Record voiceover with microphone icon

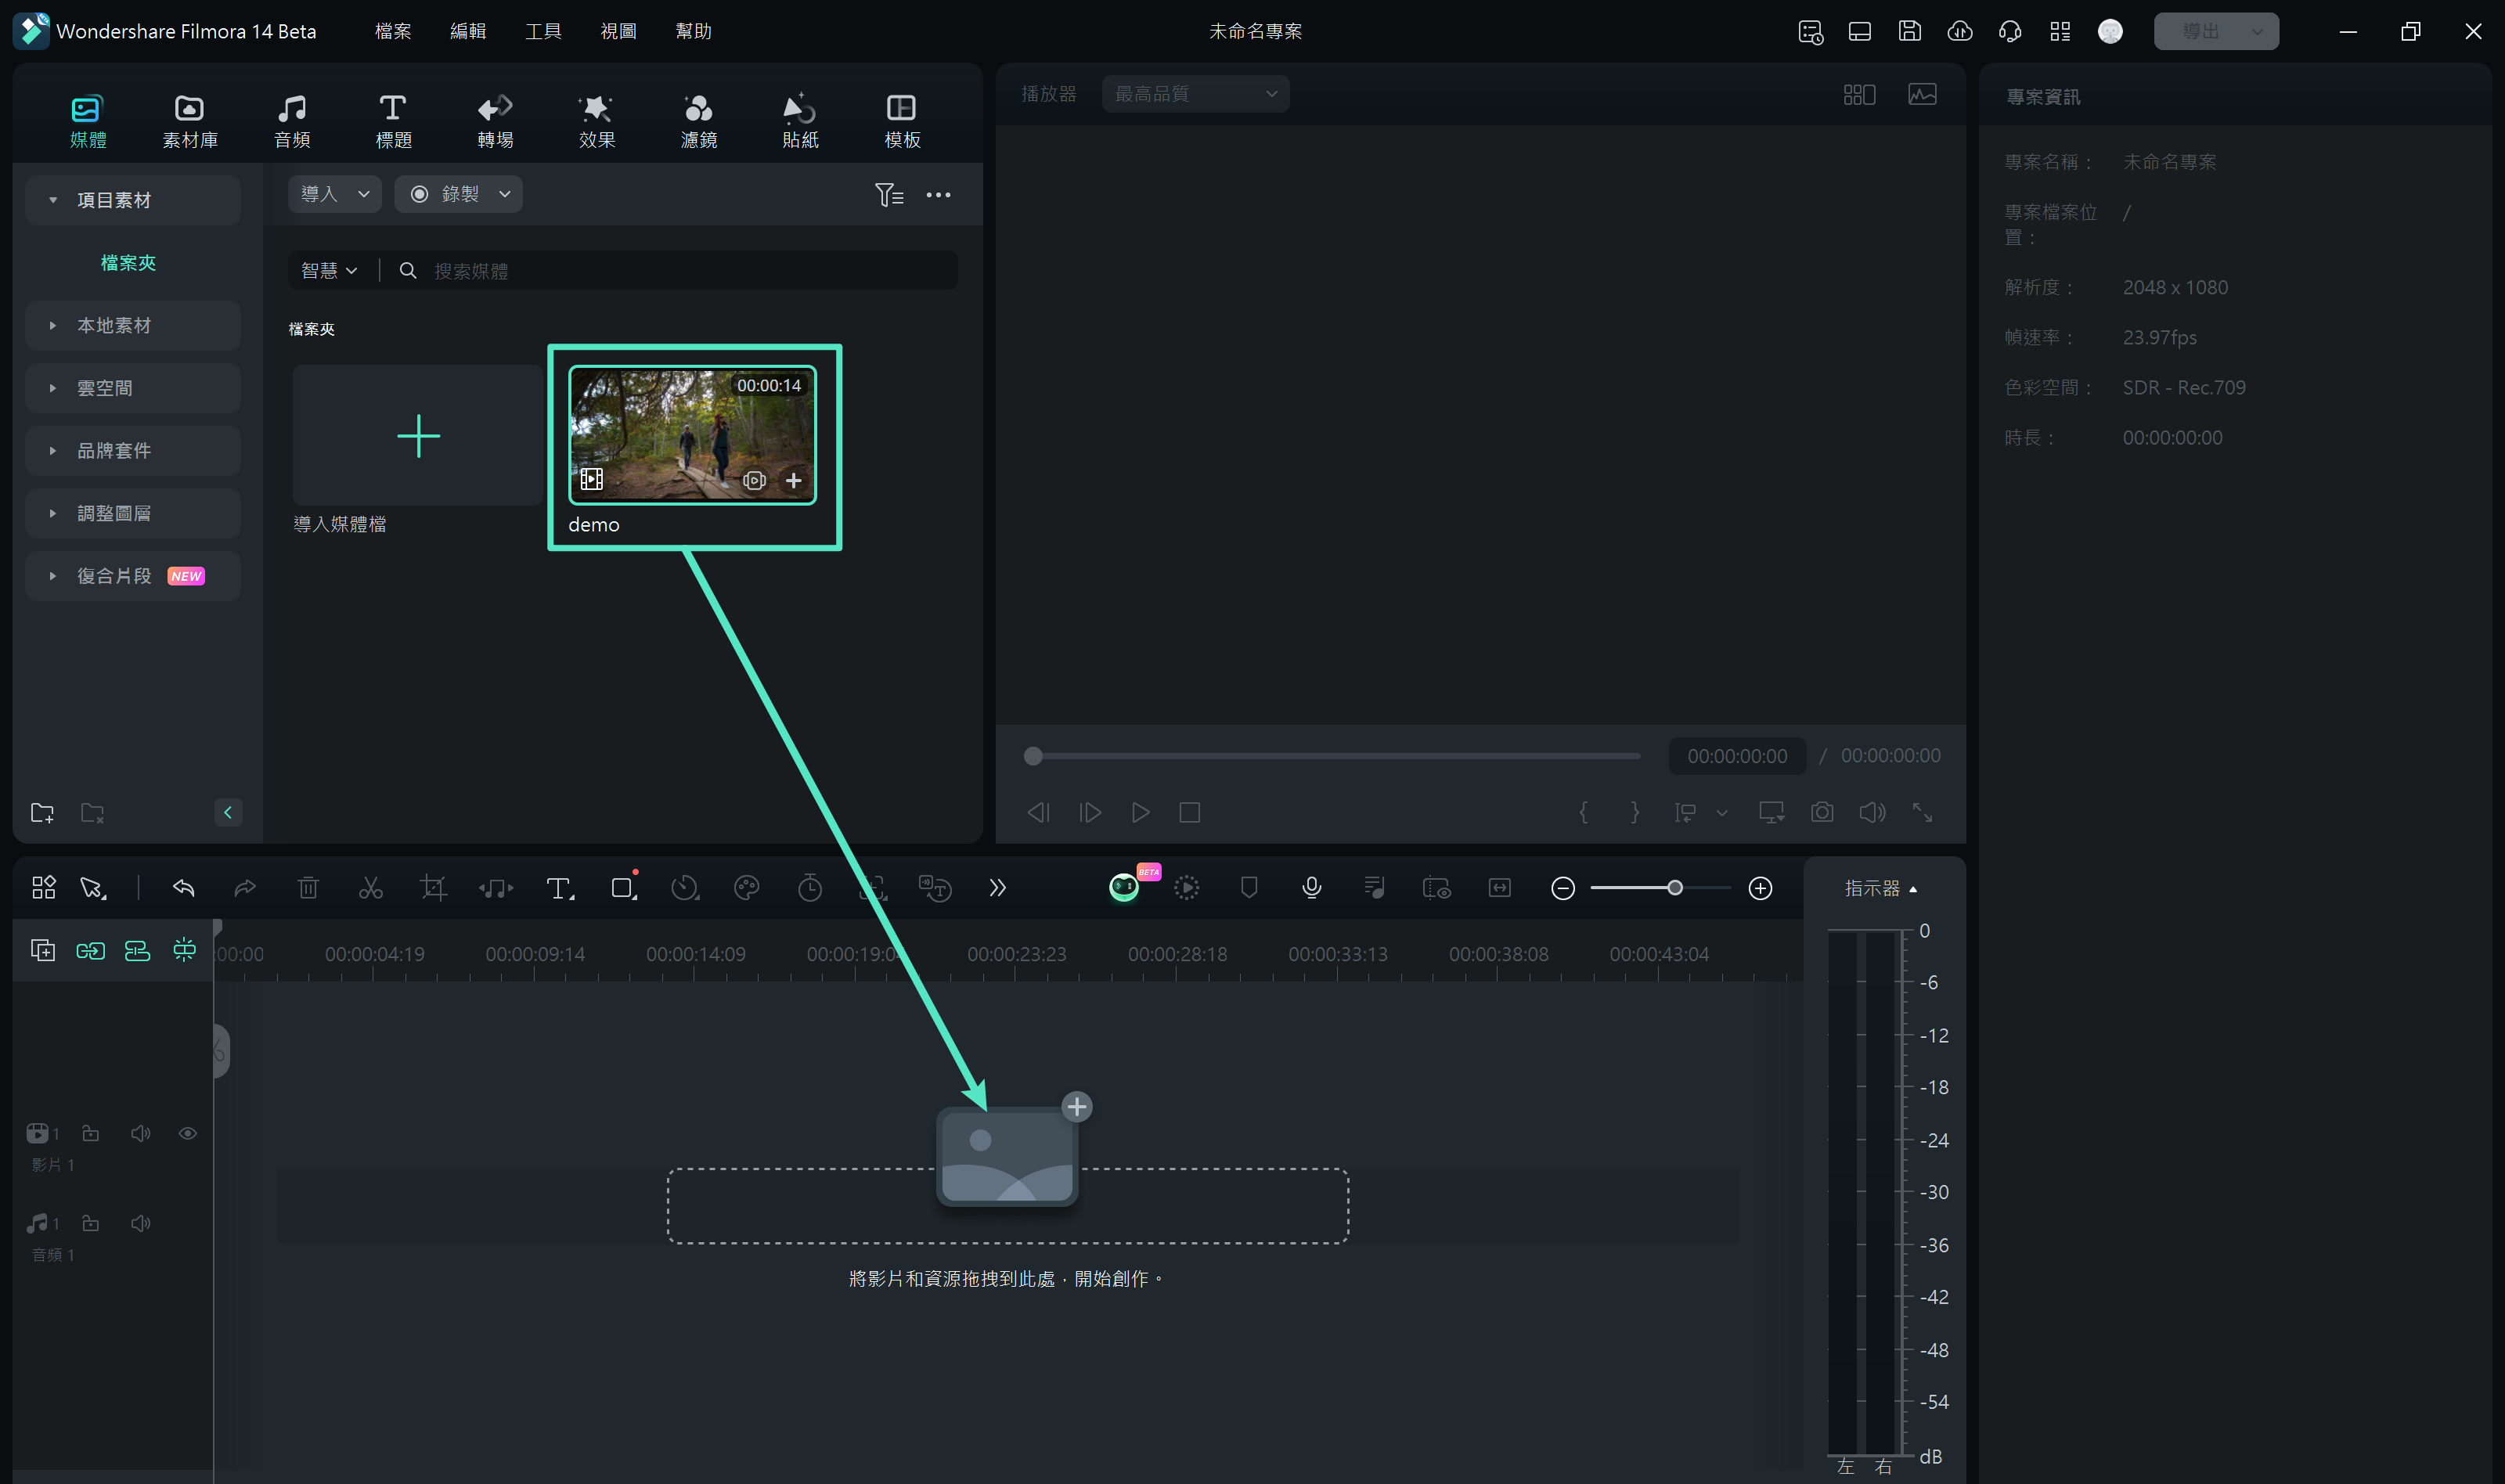coord(1312,887)
